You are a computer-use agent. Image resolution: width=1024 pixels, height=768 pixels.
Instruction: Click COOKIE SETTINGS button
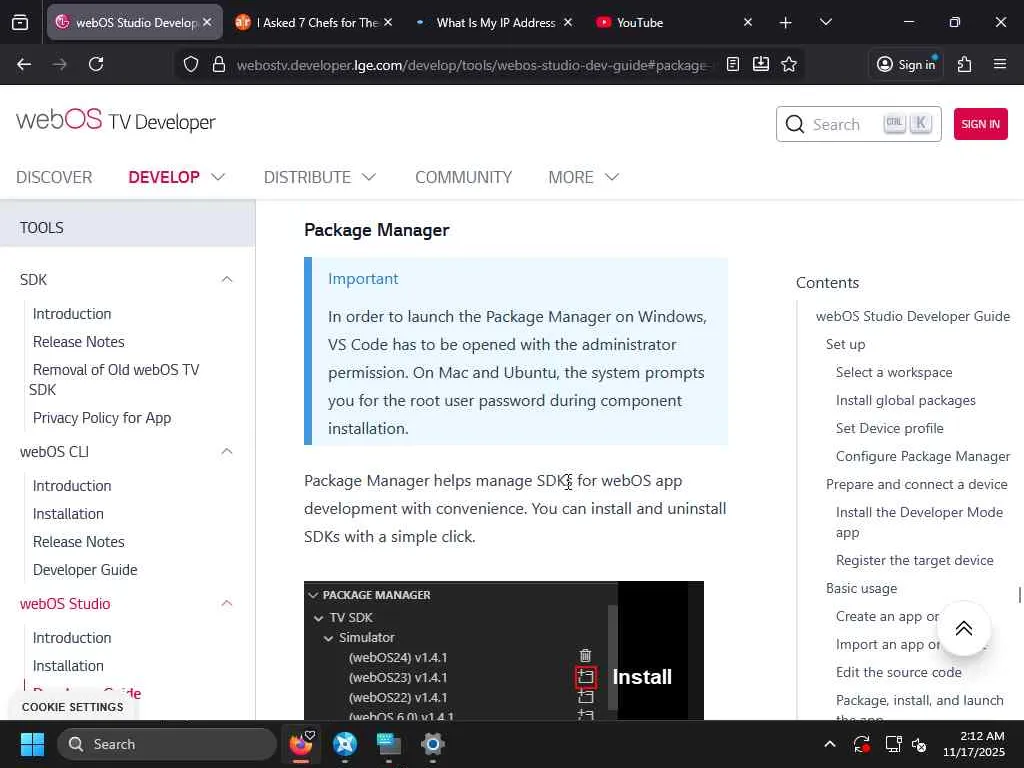[x=72, y=707]
